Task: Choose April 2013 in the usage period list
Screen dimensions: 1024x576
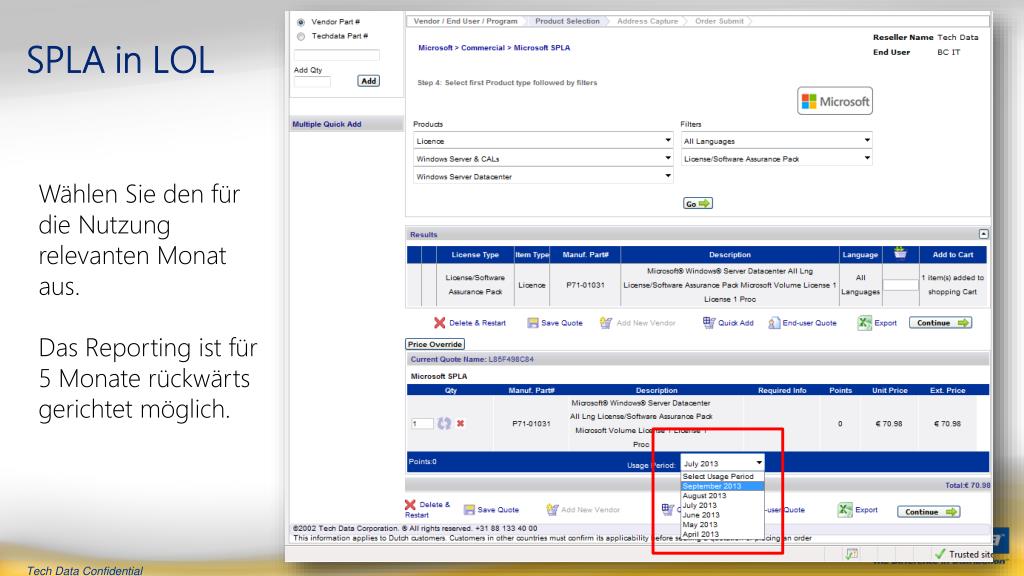Action: [722, 534]
